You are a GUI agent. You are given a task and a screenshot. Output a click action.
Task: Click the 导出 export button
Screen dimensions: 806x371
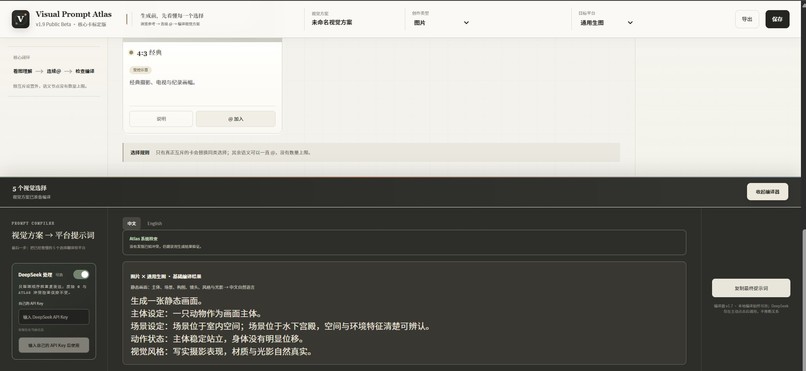click(747, 19)
